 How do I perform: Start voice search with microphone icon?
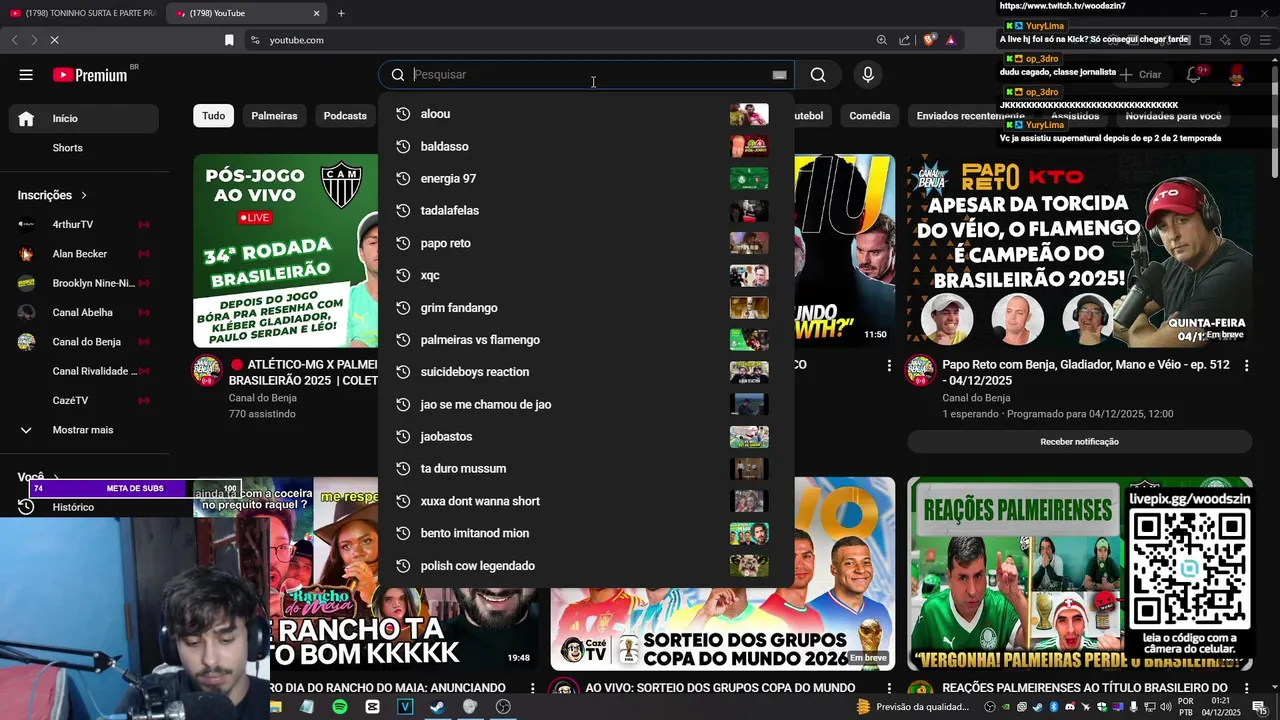tap(868, 75)
